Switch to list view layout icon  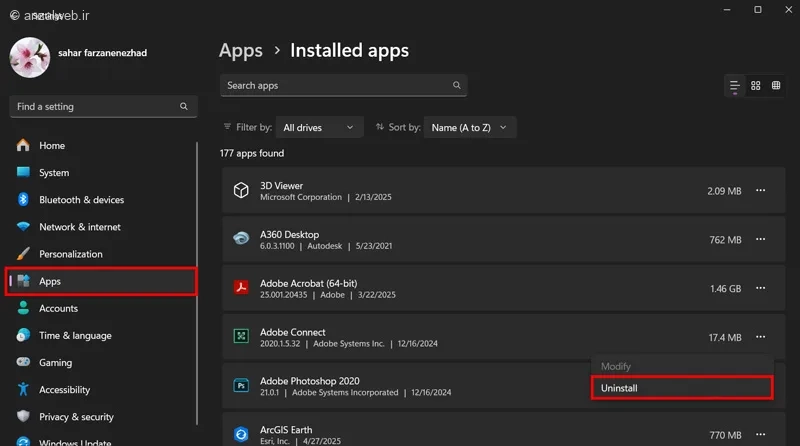[x=735, y=86]
